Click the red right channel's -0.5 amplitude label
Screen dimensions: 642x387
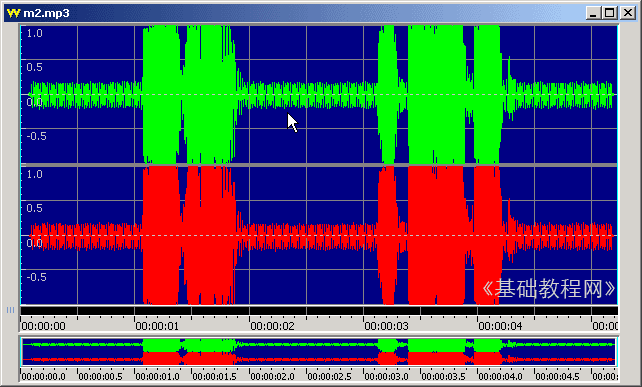[x=36, y=277]
